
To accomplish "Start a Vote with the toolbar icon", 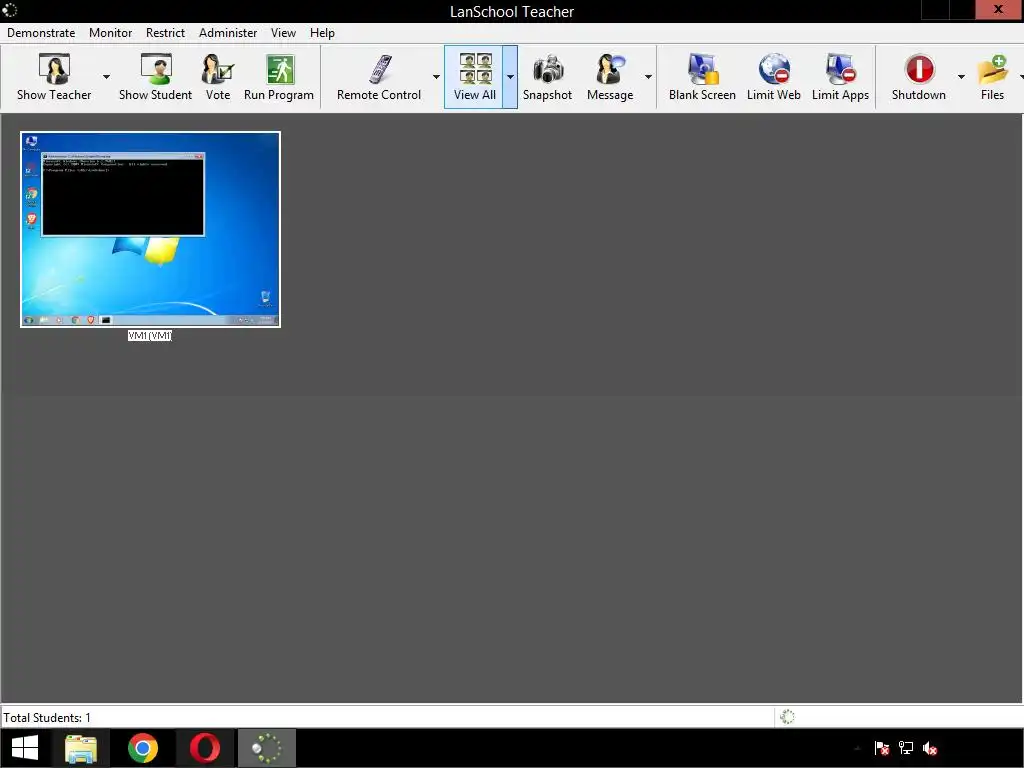I will [217, 77].
